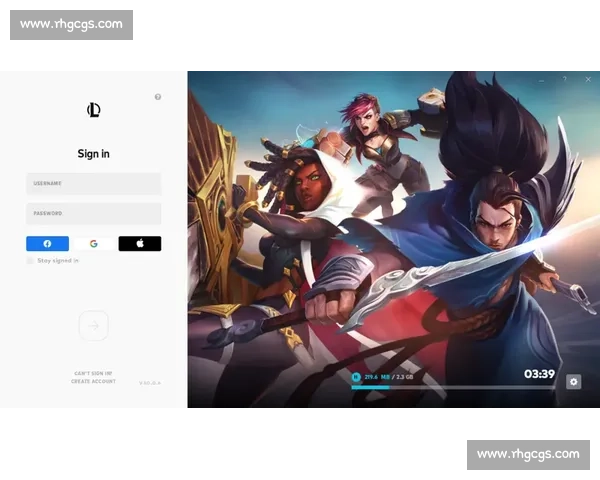This screenshot has height=480, width=600.
Task: Click the Sign in heading
Action: pyautogui.click(x=93, y=154)
